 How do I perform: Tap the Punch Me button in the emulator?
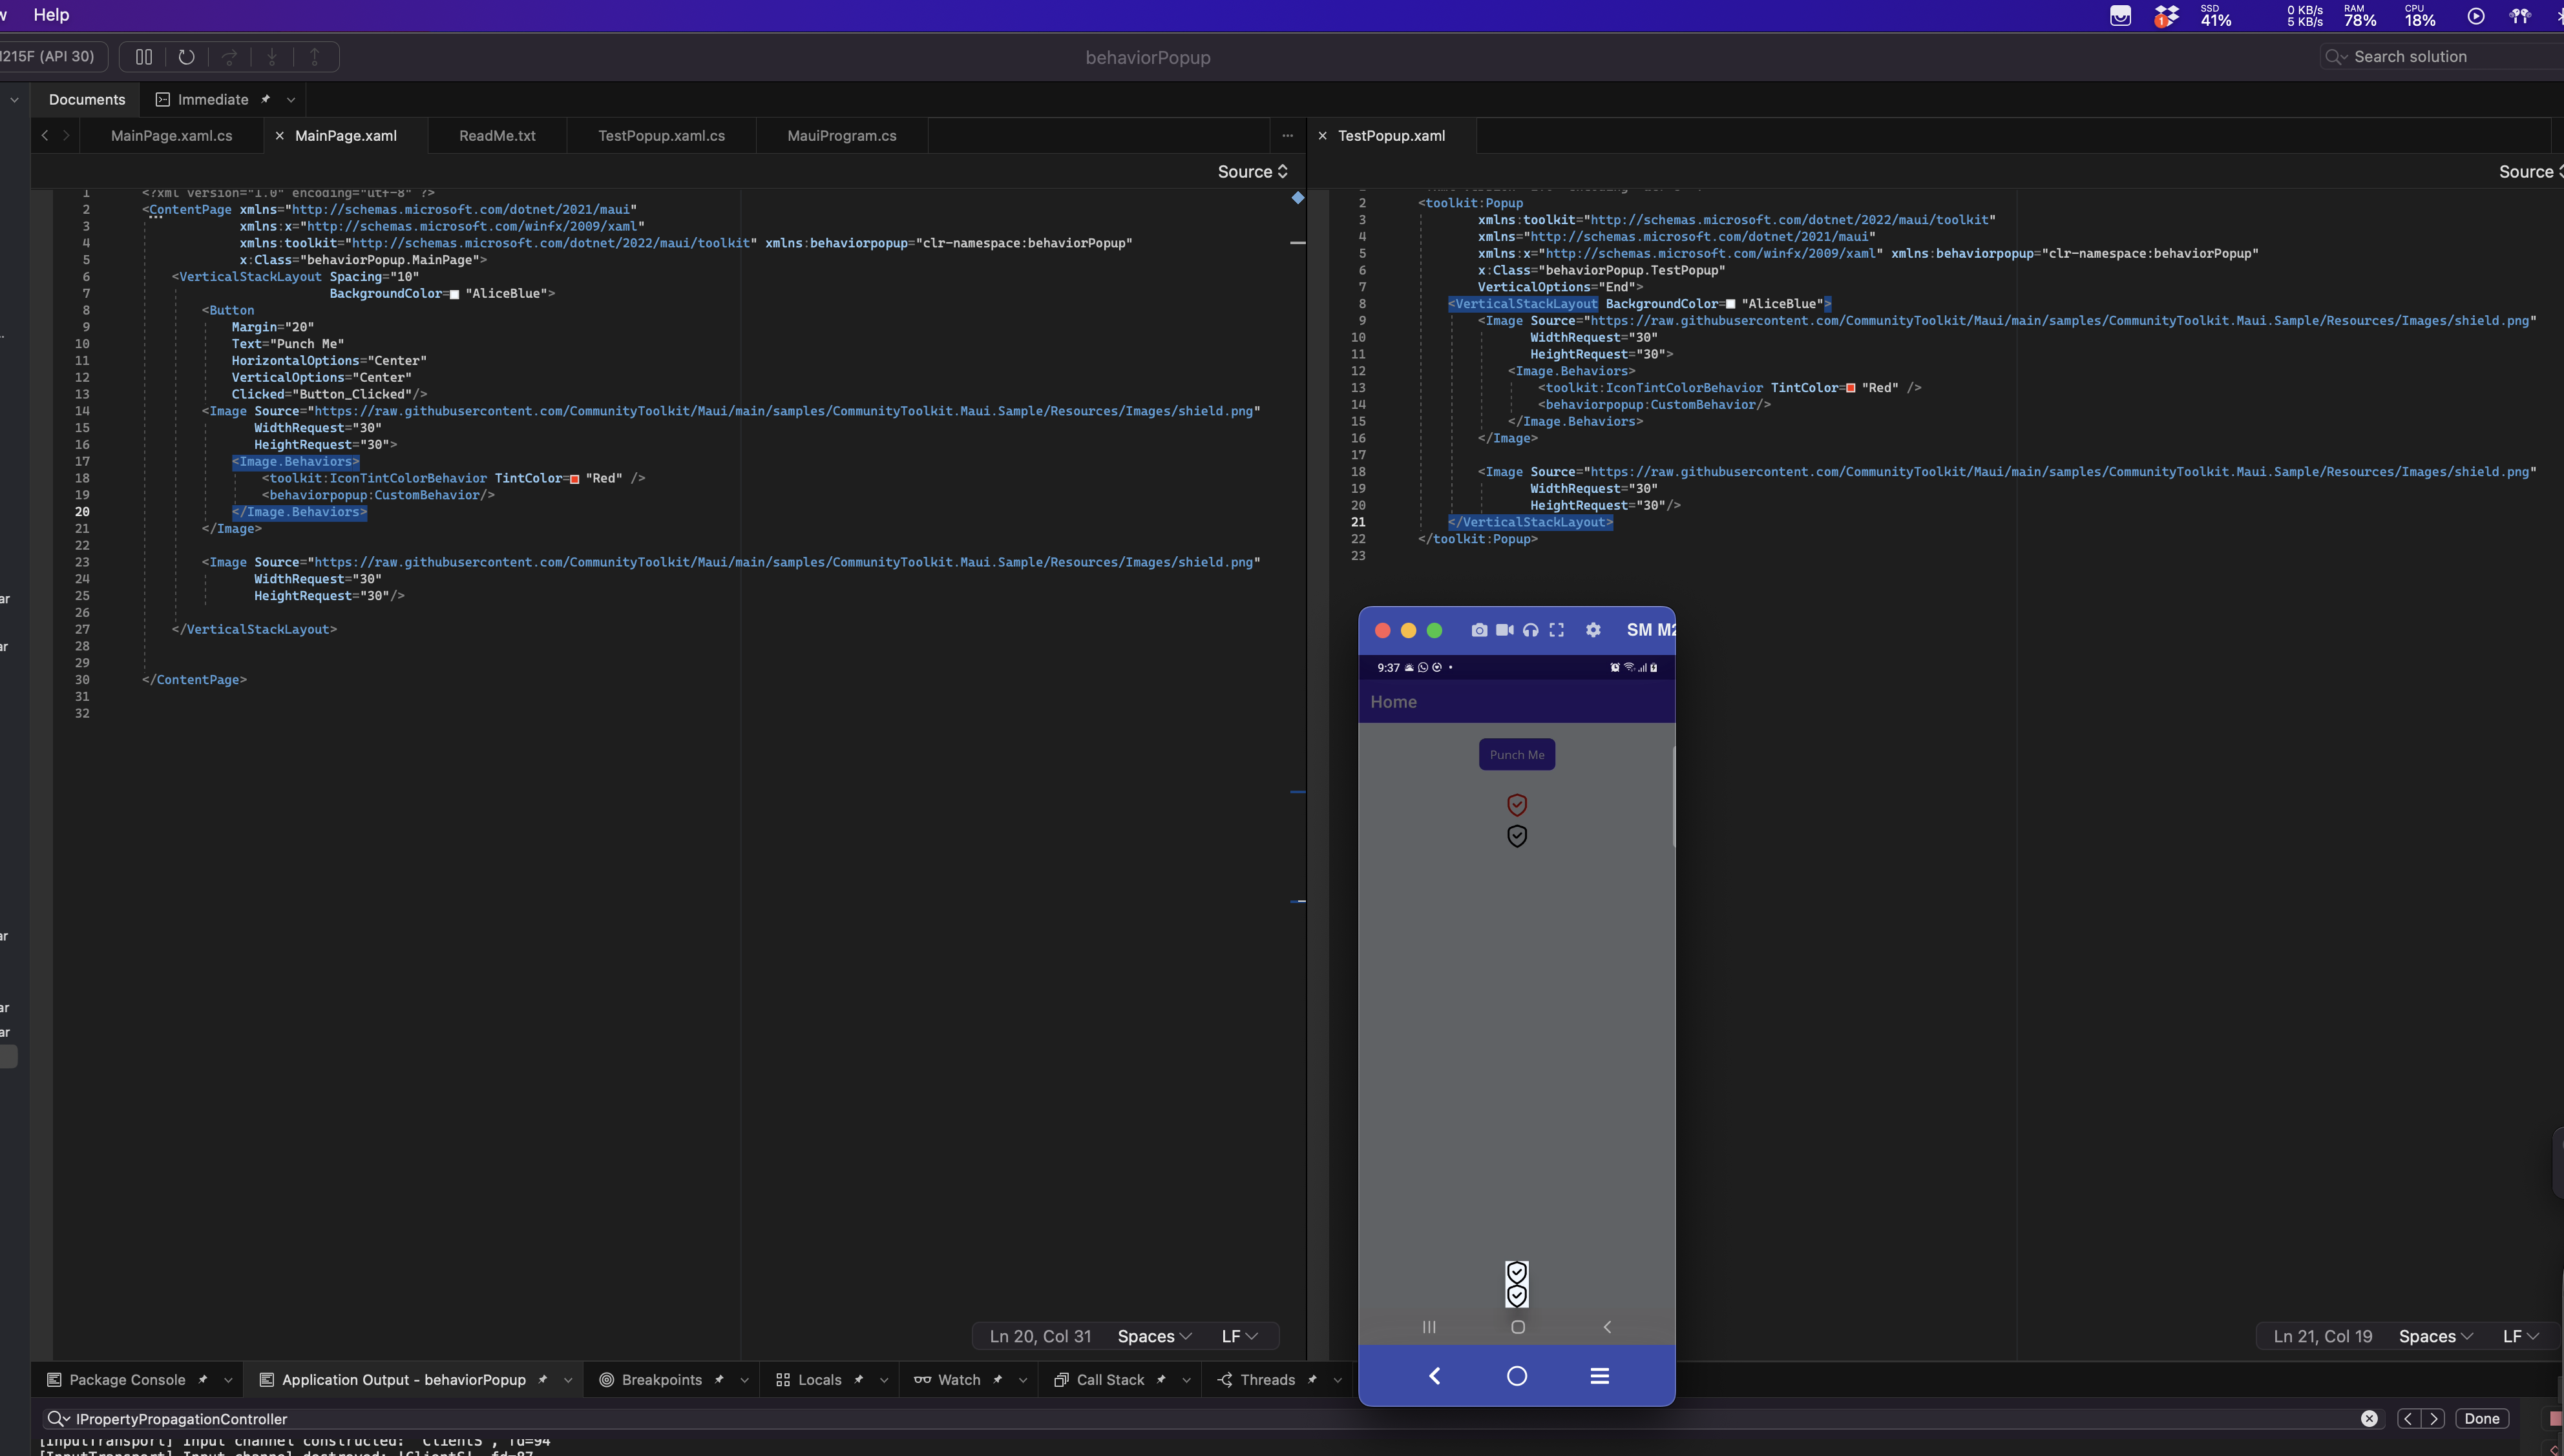pyautogui.click(x=1516, y=754)
